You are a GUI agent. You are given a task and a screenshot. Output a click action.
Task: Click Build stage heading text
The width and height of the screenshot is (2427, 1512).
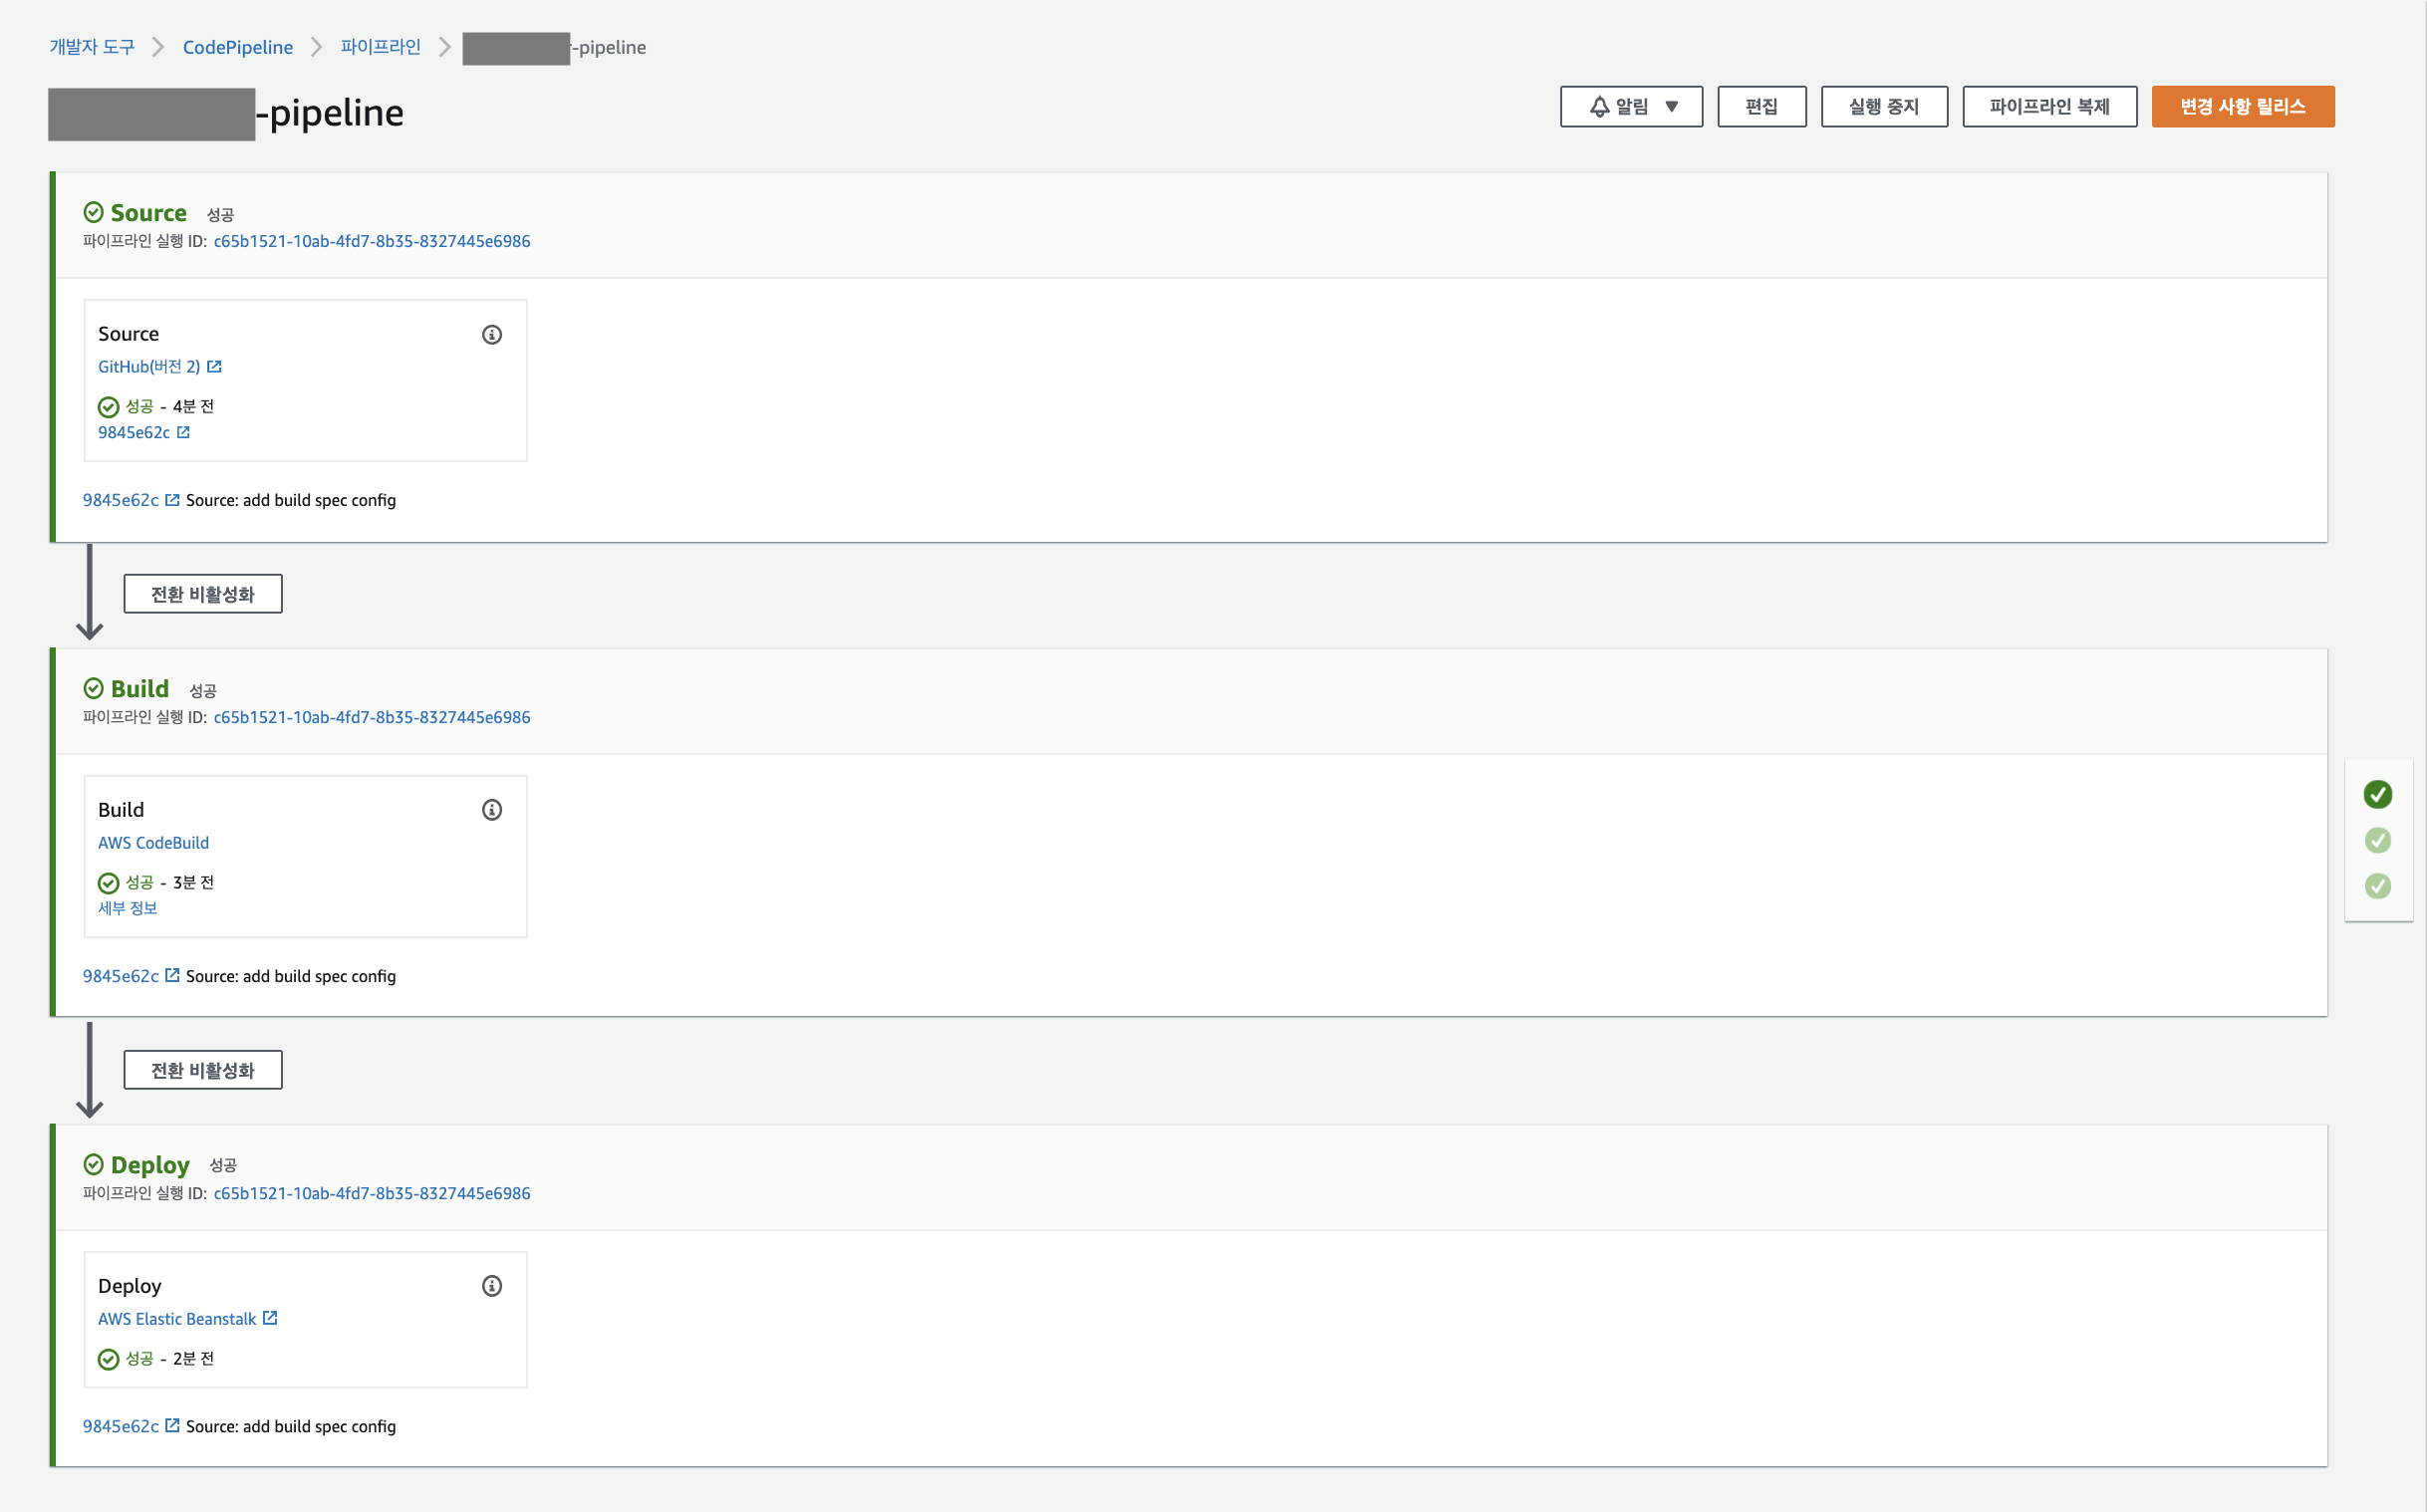[x=140, y=689]
